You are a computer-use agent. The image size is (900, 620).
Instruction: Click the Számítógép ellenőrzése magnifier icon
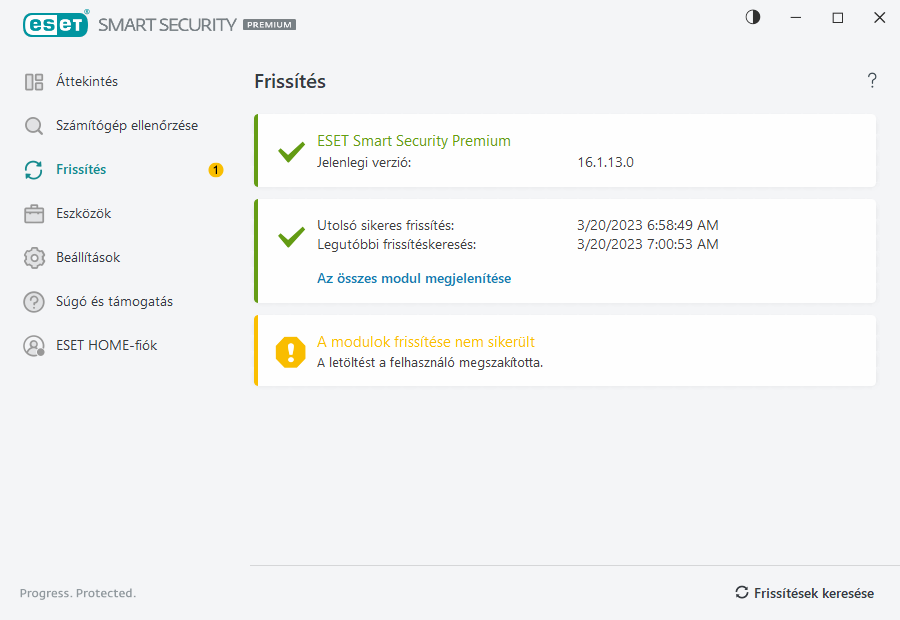(x=34, y=126)
